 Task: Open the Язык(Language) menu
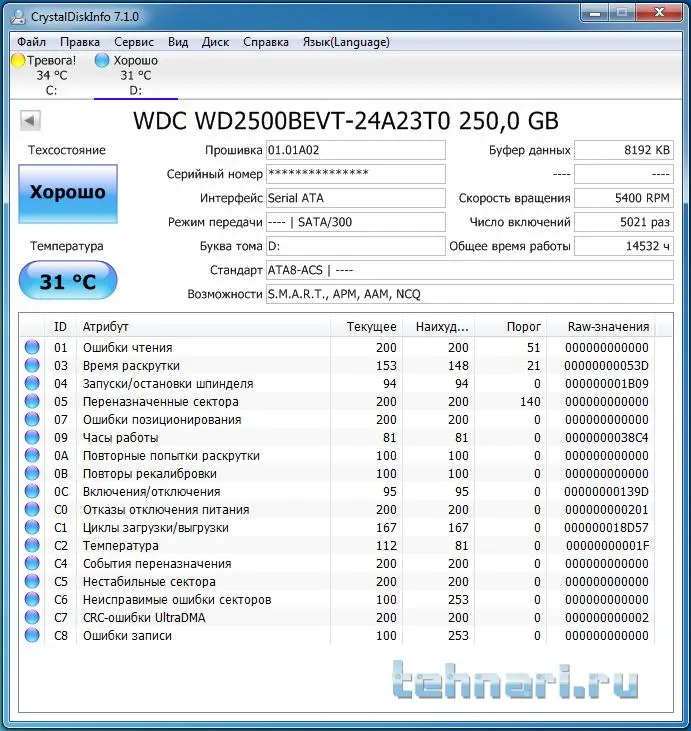pos(346,42)
